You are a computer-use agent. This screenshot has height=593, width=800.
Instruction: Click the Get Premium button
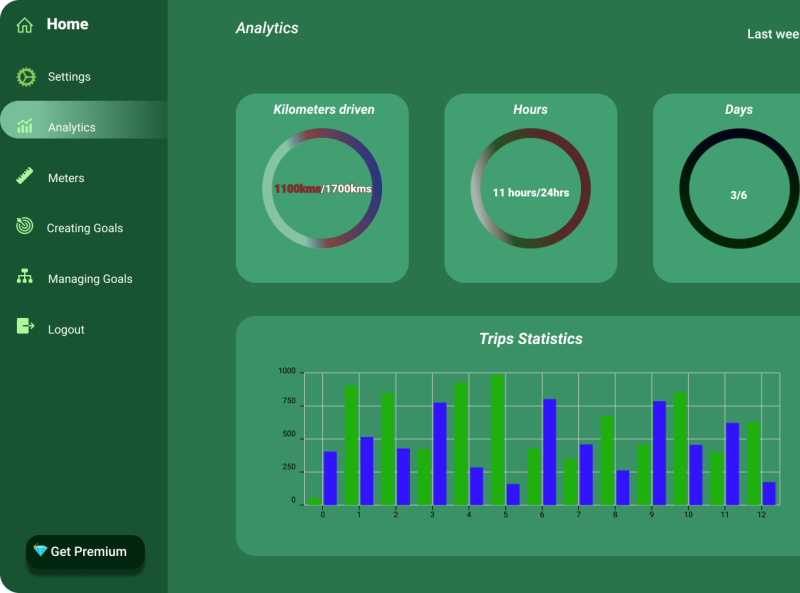point(85,551)
